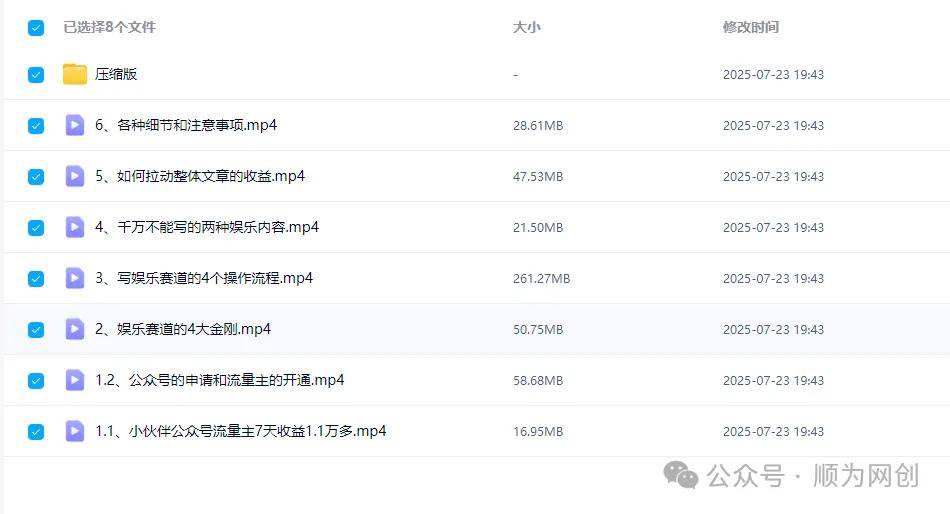Open the 压缩版 folder name link
This screenshot has height=514, width=950.
116,74
